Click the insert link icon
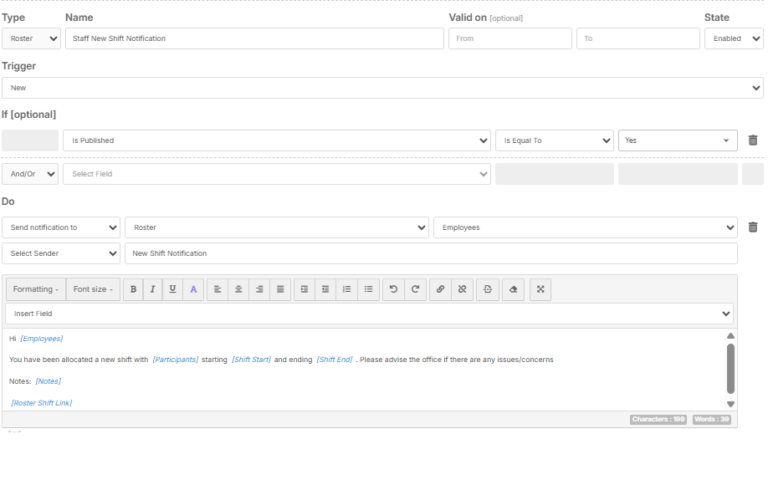Screen dimensions: 768x485 [x=439, y=289]
